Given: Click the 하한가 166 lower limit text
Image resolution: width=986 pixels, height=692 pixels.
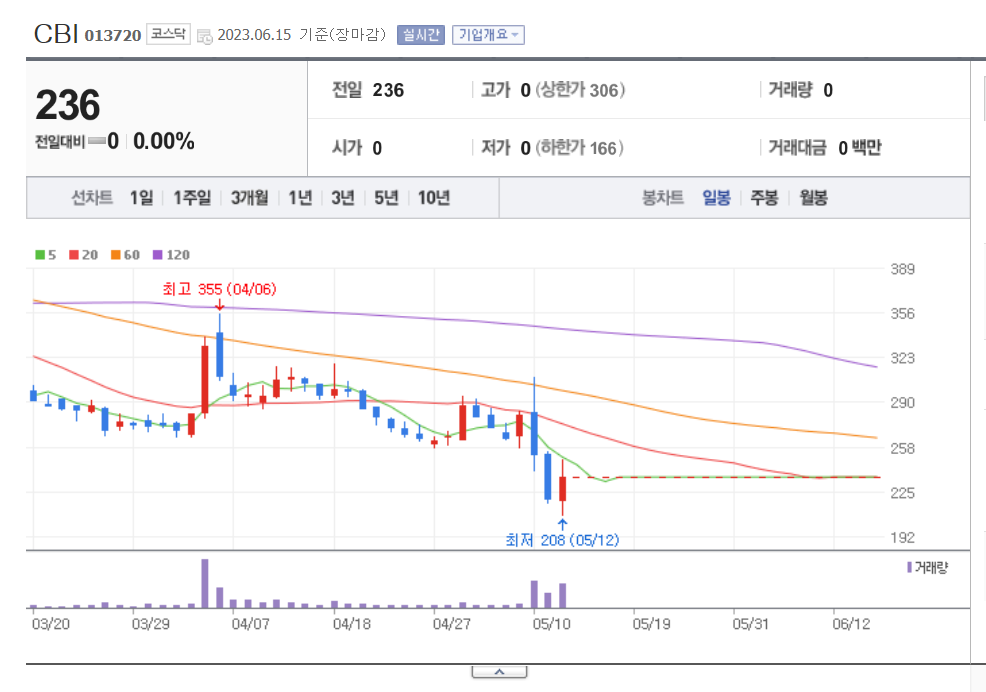Looking at the screenshot, I should pos(580,148).
